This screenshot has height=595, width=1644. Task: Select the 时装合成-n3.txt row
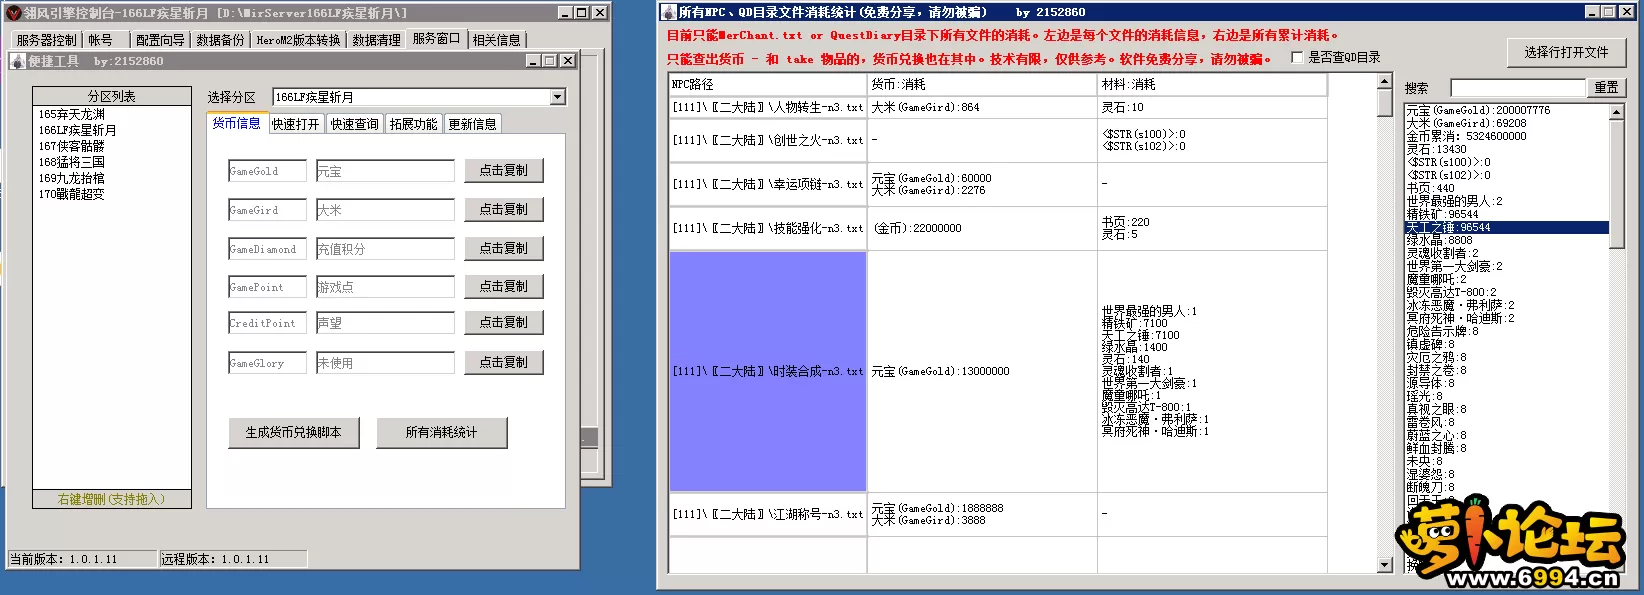coord(768,372)
